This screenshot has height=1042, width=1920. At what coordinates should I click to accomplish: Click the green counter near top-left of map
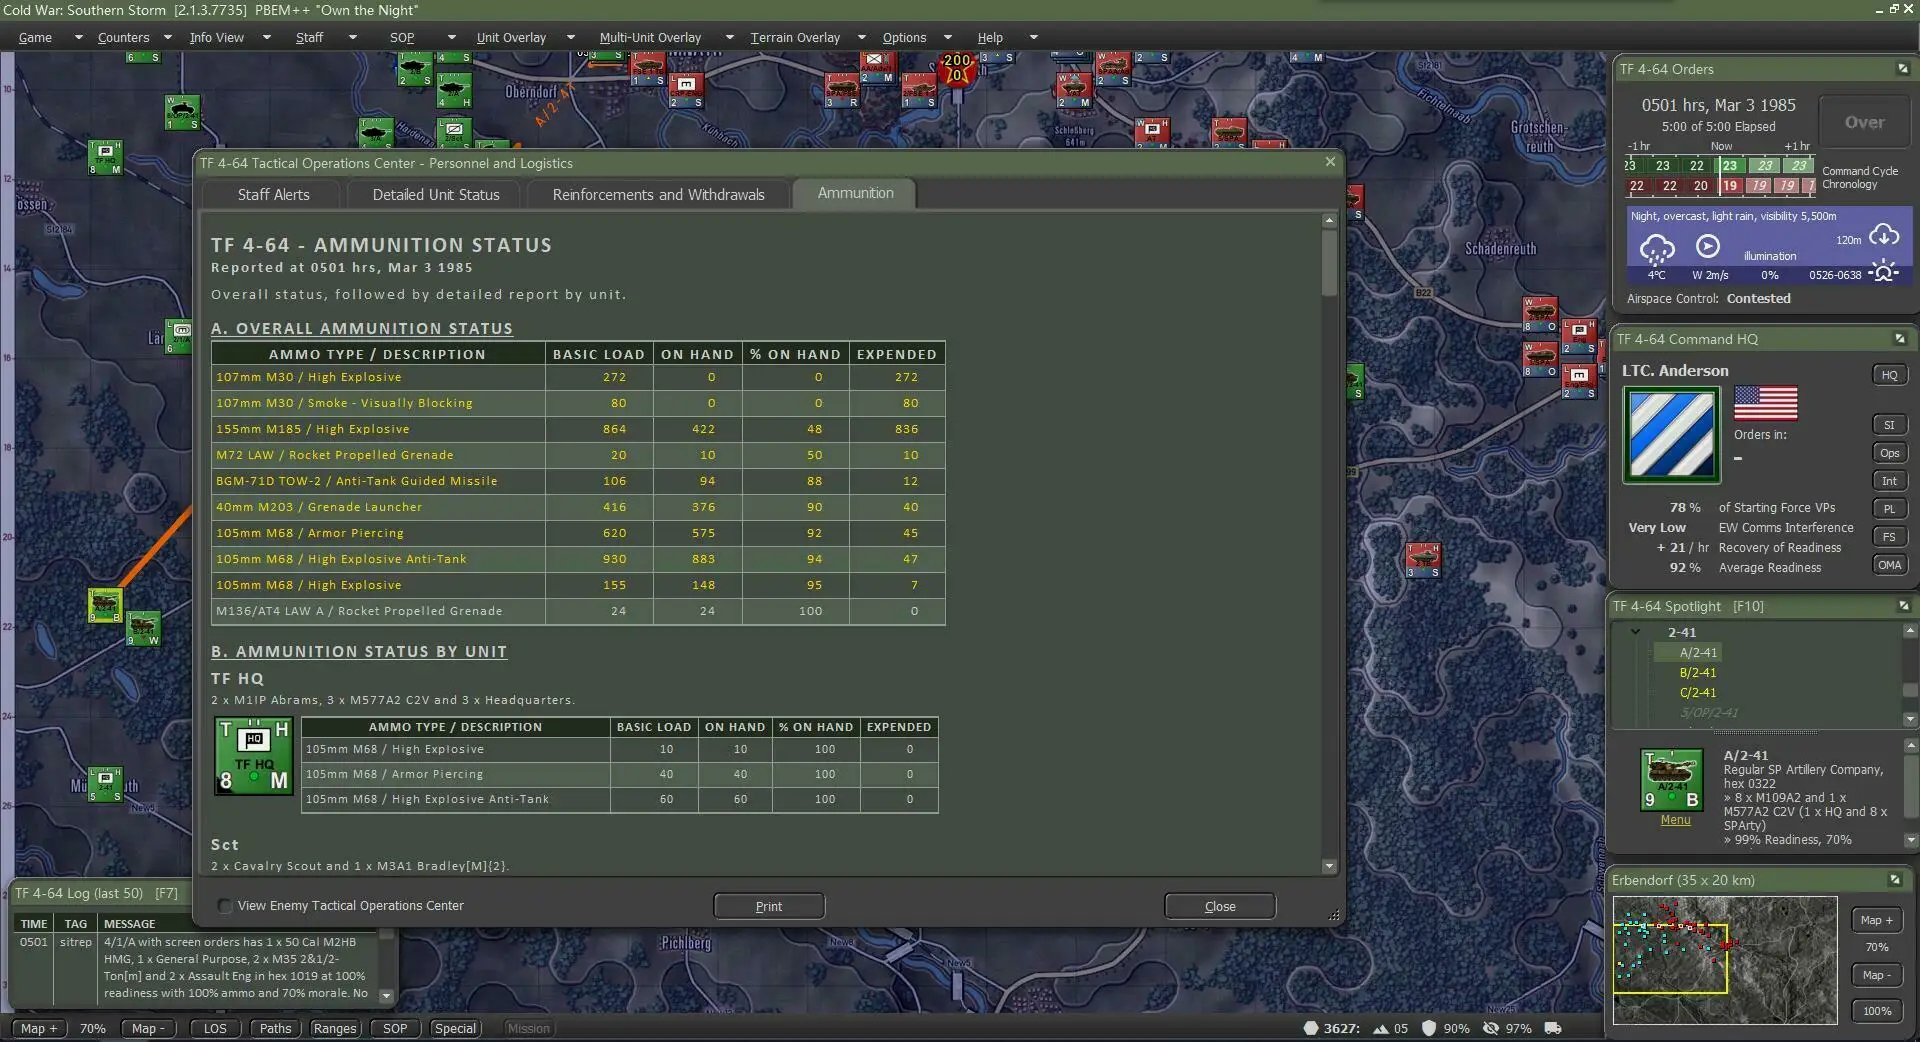coord(182,112)
